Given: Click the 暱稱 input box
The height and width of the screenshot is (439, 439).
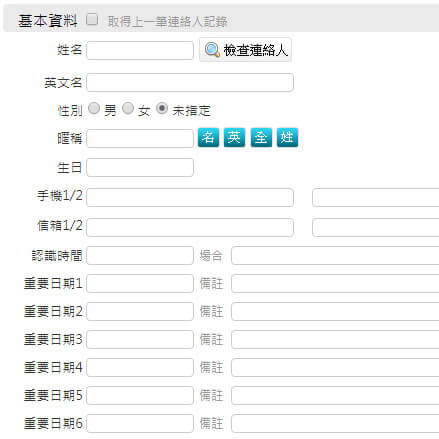Looking at the screenshot, I should click(140, 138).
